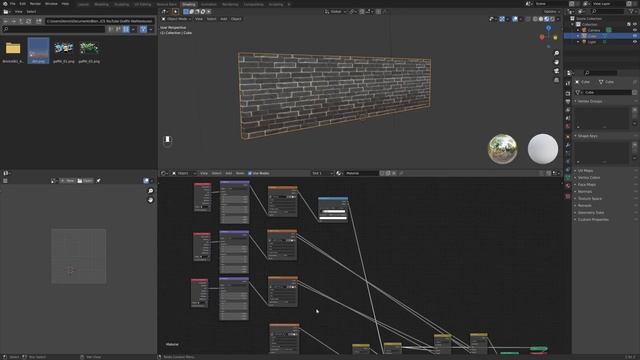The height and width of the screenshot is (360, 640).
Task: Select the Light object in outliner
Action: click(x=592, y=42)
